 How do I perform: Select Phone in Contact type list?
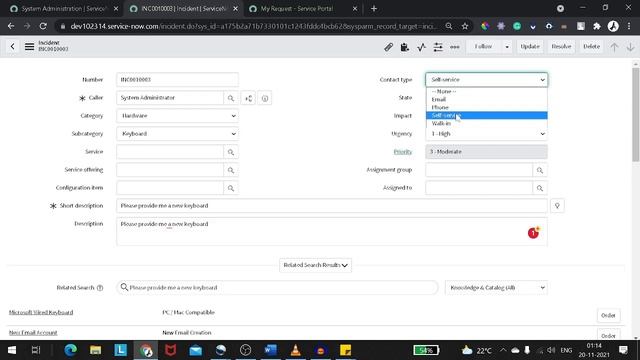pyautogui.click(x=487, y=107)
